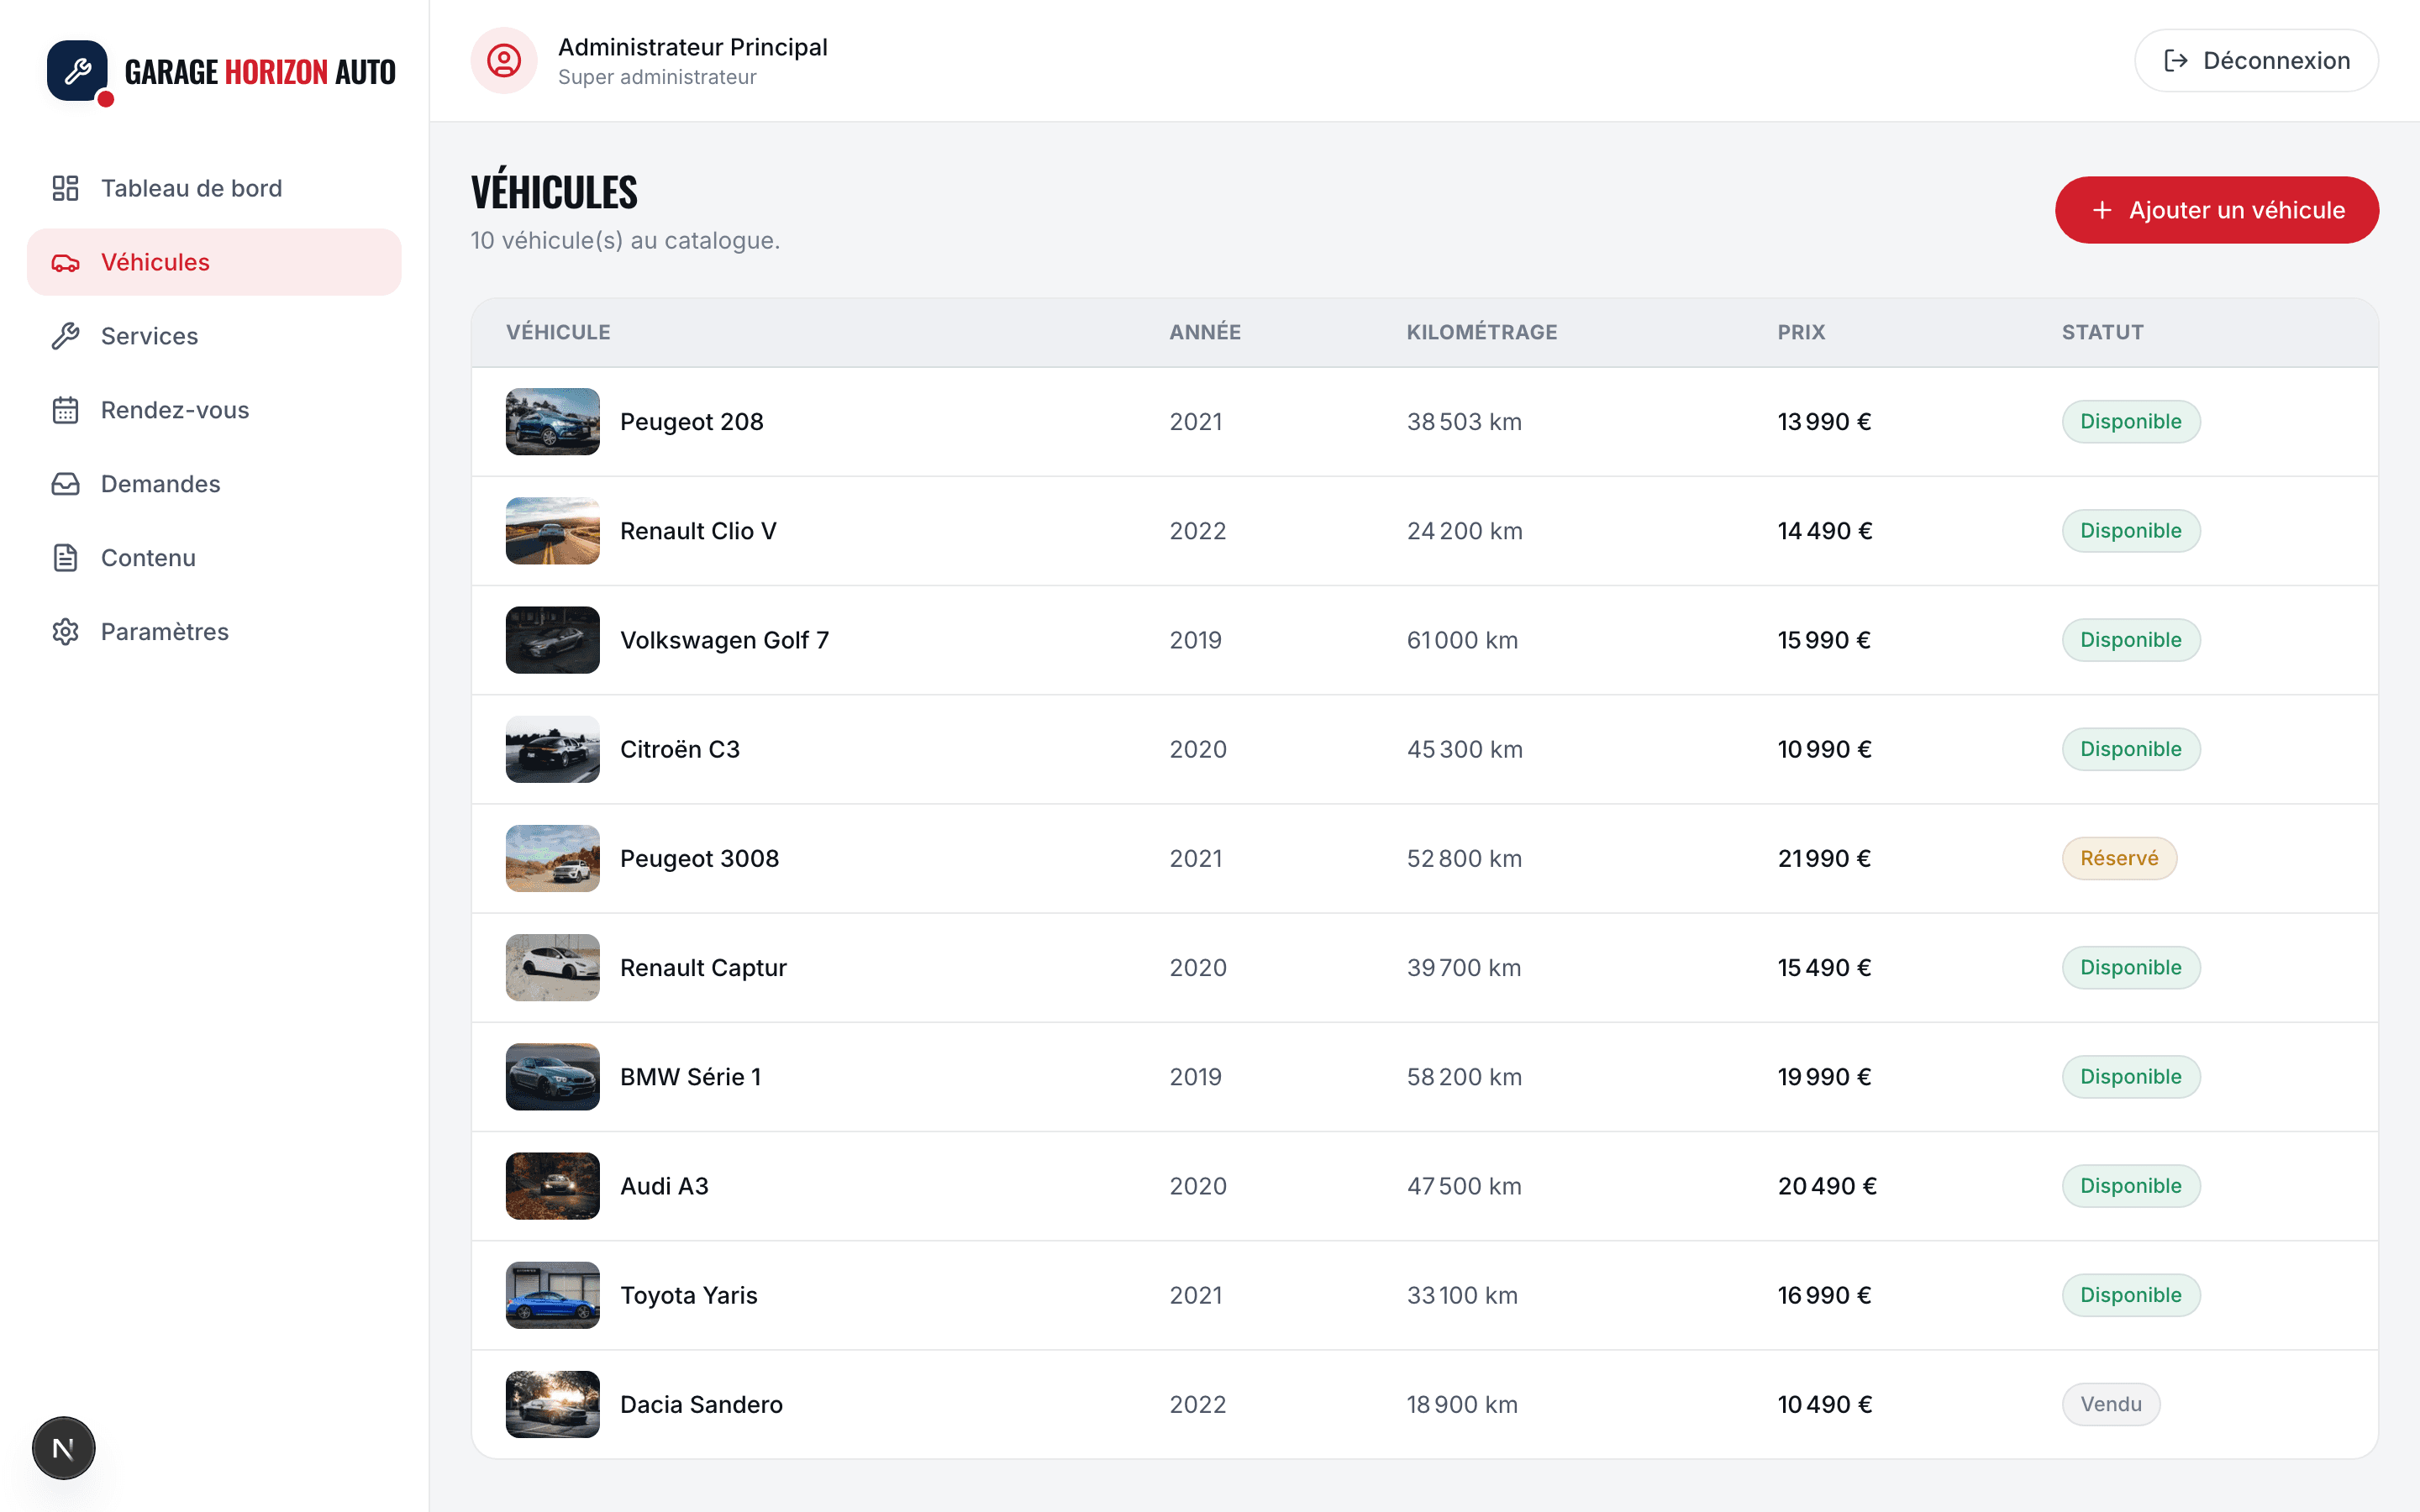Click the 10 véhicule(s) au catalogue text
This screenshot has width=2420, height=1512.
[625, 240]
